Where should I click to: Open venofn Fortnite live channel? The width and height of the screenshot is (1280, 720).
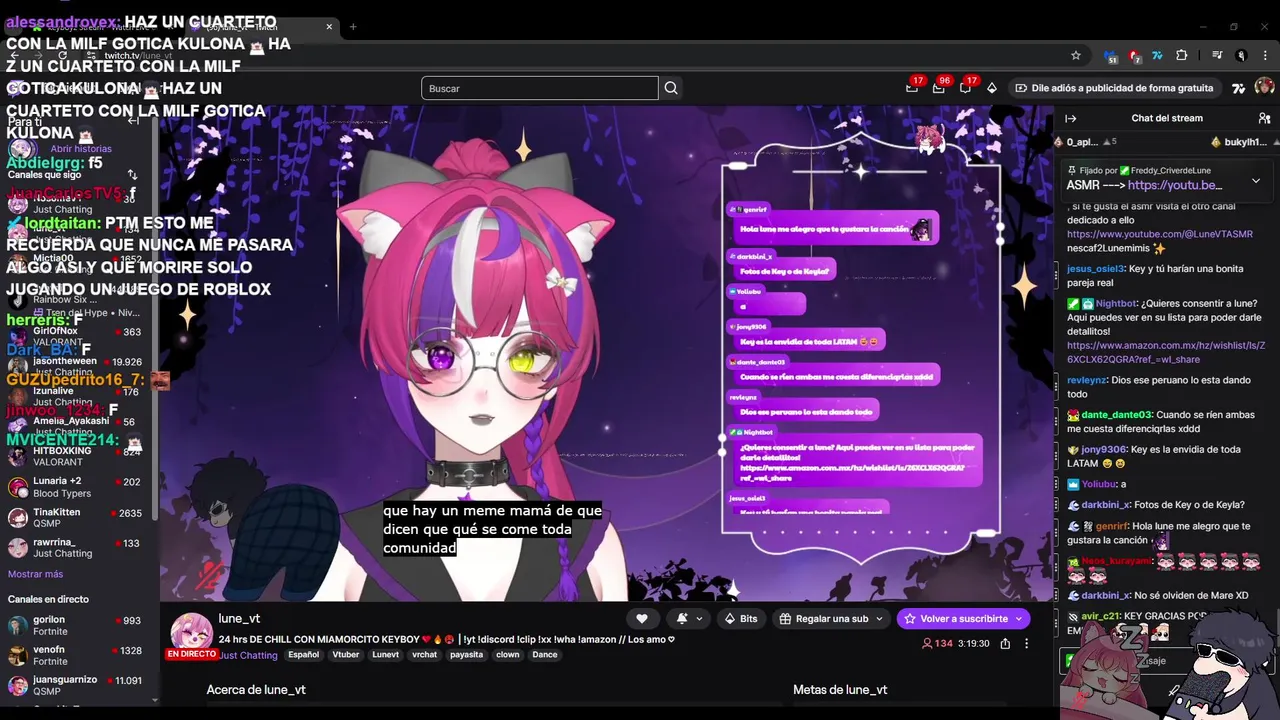coord(79,656)
